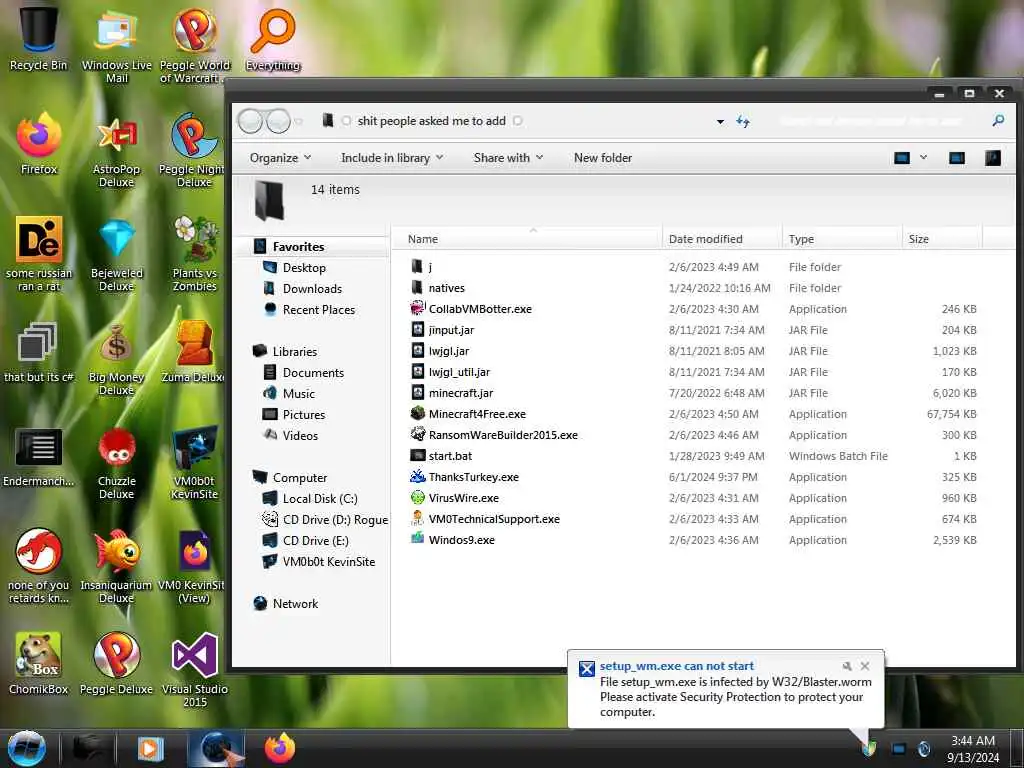Click the Explorer back navigation button

click(250, 121)
